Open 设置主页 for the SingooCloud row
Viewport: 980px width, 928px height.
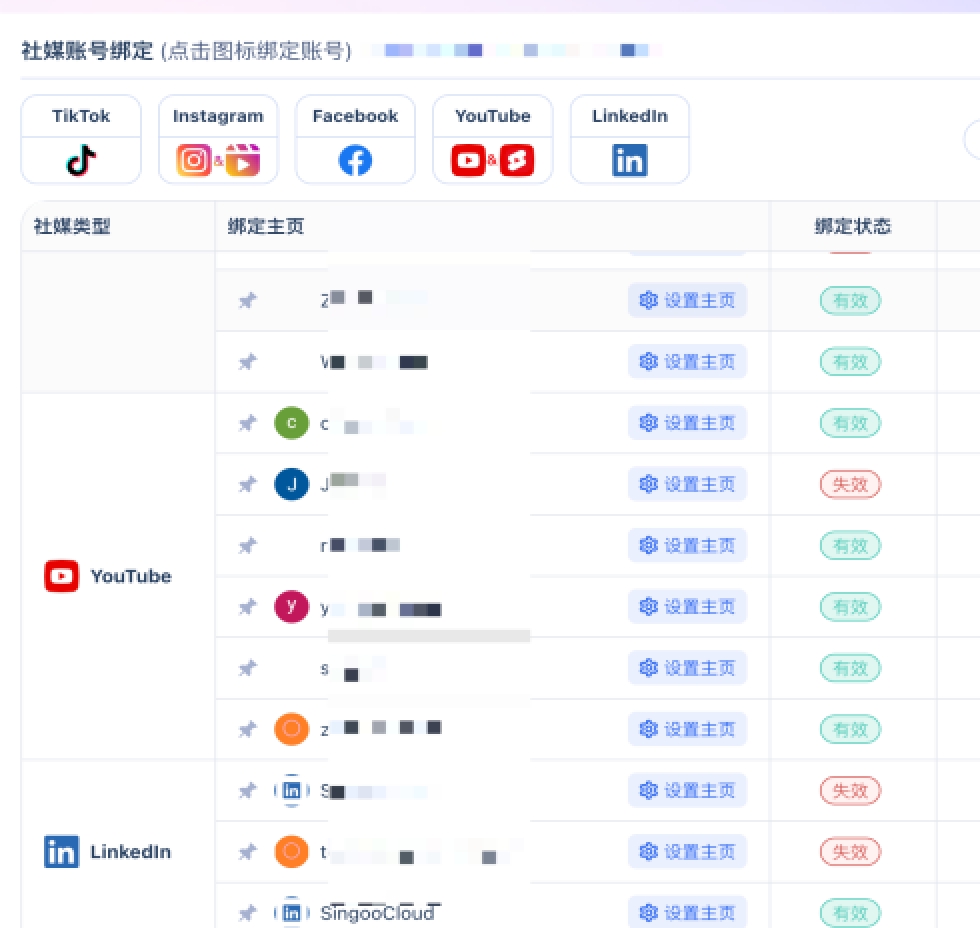688,913
